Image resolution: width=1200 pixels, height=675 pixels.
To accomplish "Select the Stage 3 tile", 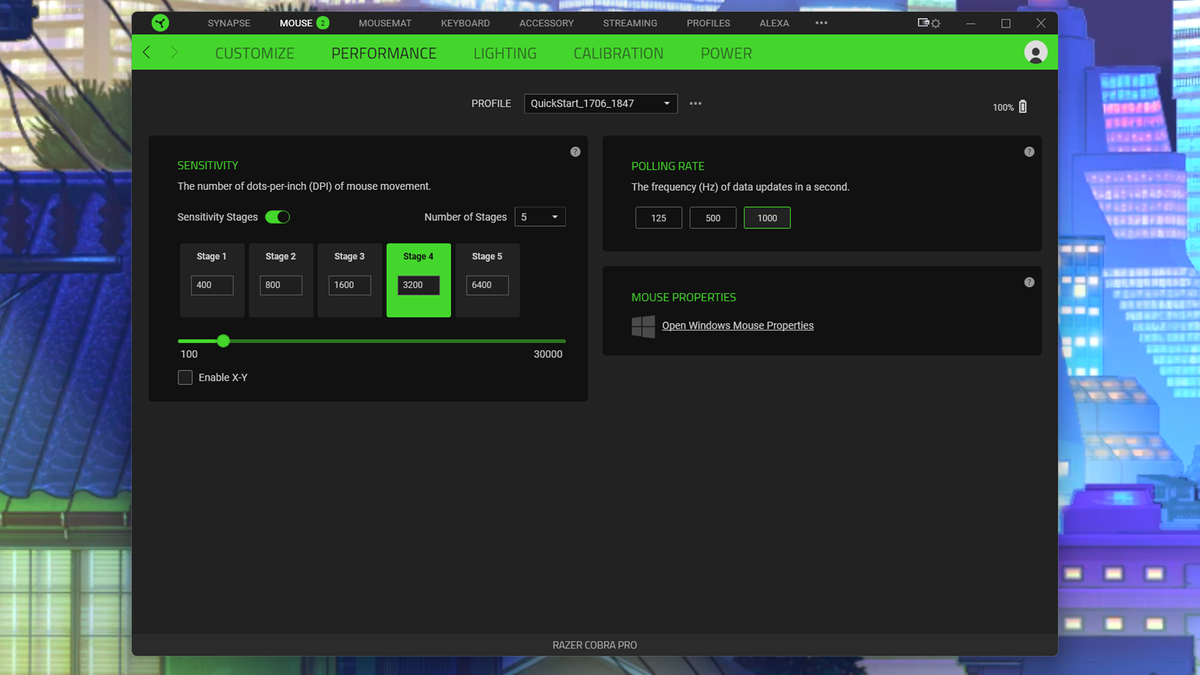I will tap(350, 280).
